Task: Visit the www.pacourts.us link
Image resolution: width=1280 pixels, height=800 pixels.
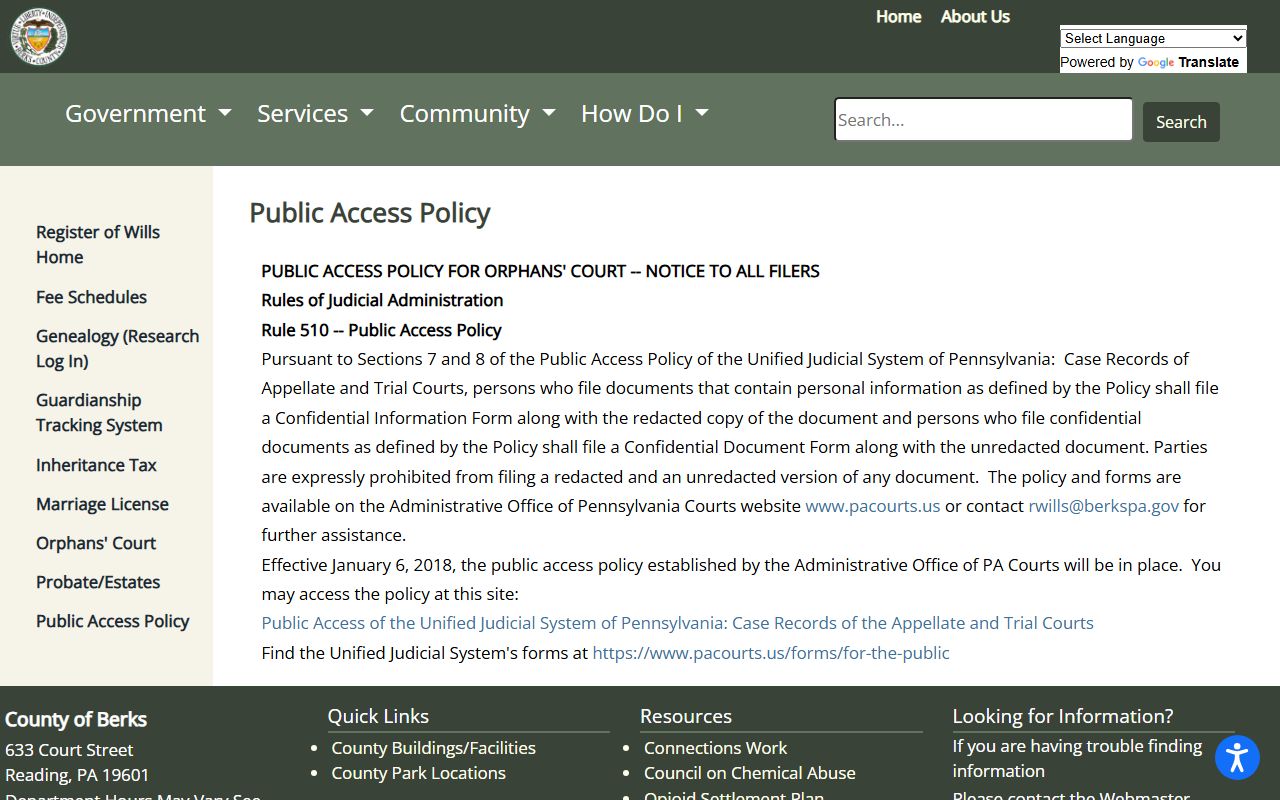Action: [x=873, y=506]
